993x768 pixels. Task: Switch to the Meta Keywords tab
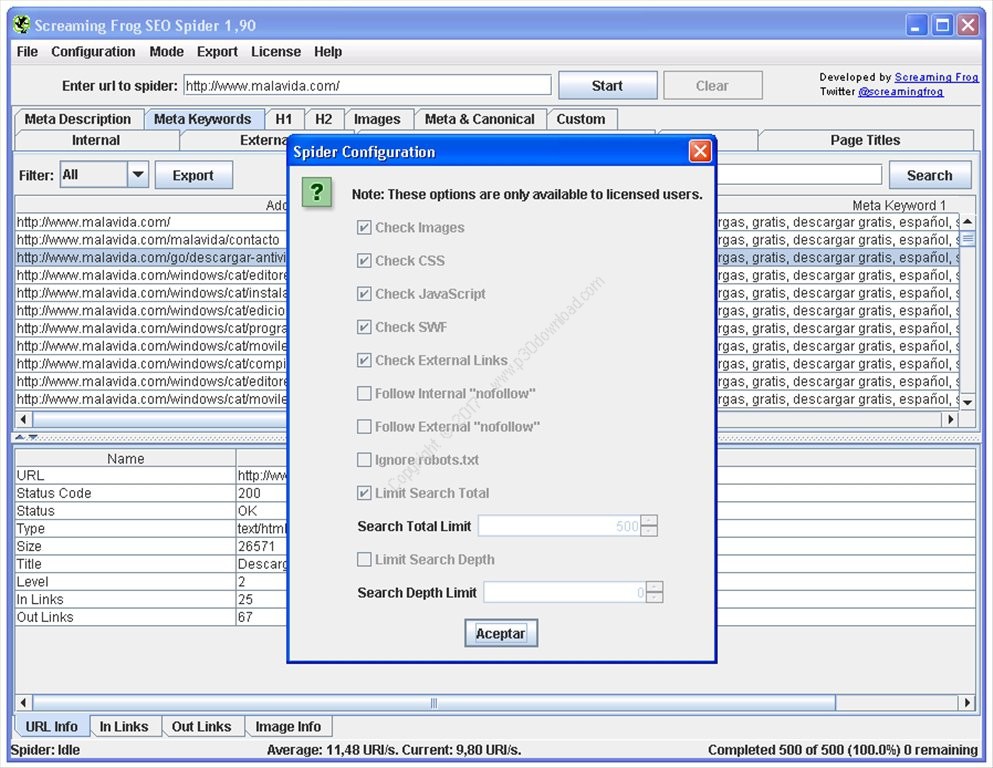[x=203, y=119]
